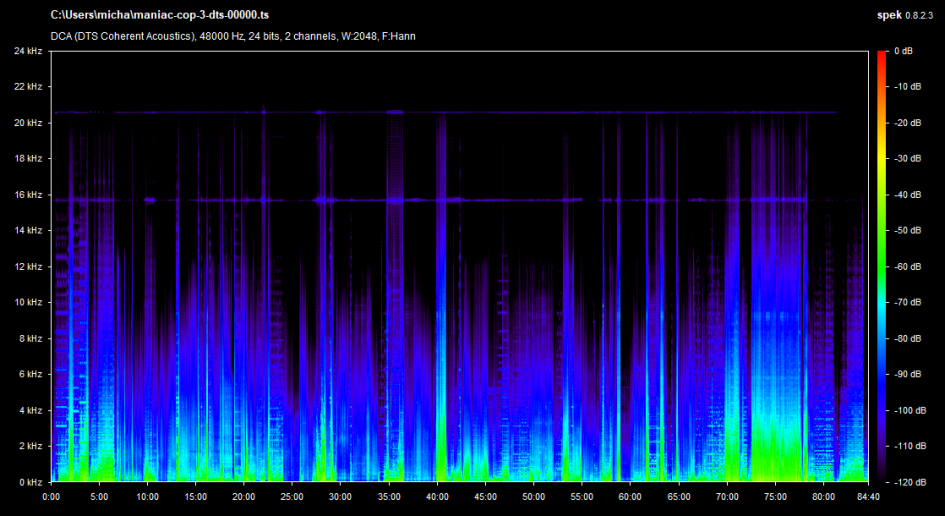Click the 20:00 time axis label
Viewport: 945px width, 516px height.
click(x=244, y=496)
